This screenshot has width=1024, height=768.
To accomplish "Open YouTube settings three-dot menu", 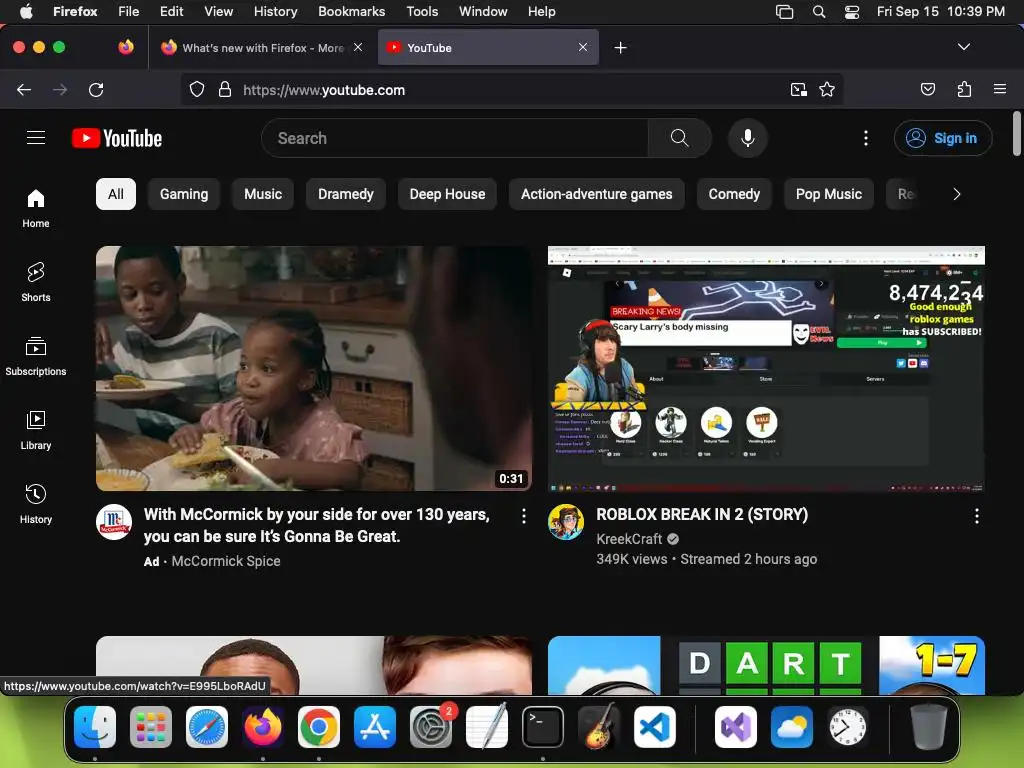I will (865, 138).
